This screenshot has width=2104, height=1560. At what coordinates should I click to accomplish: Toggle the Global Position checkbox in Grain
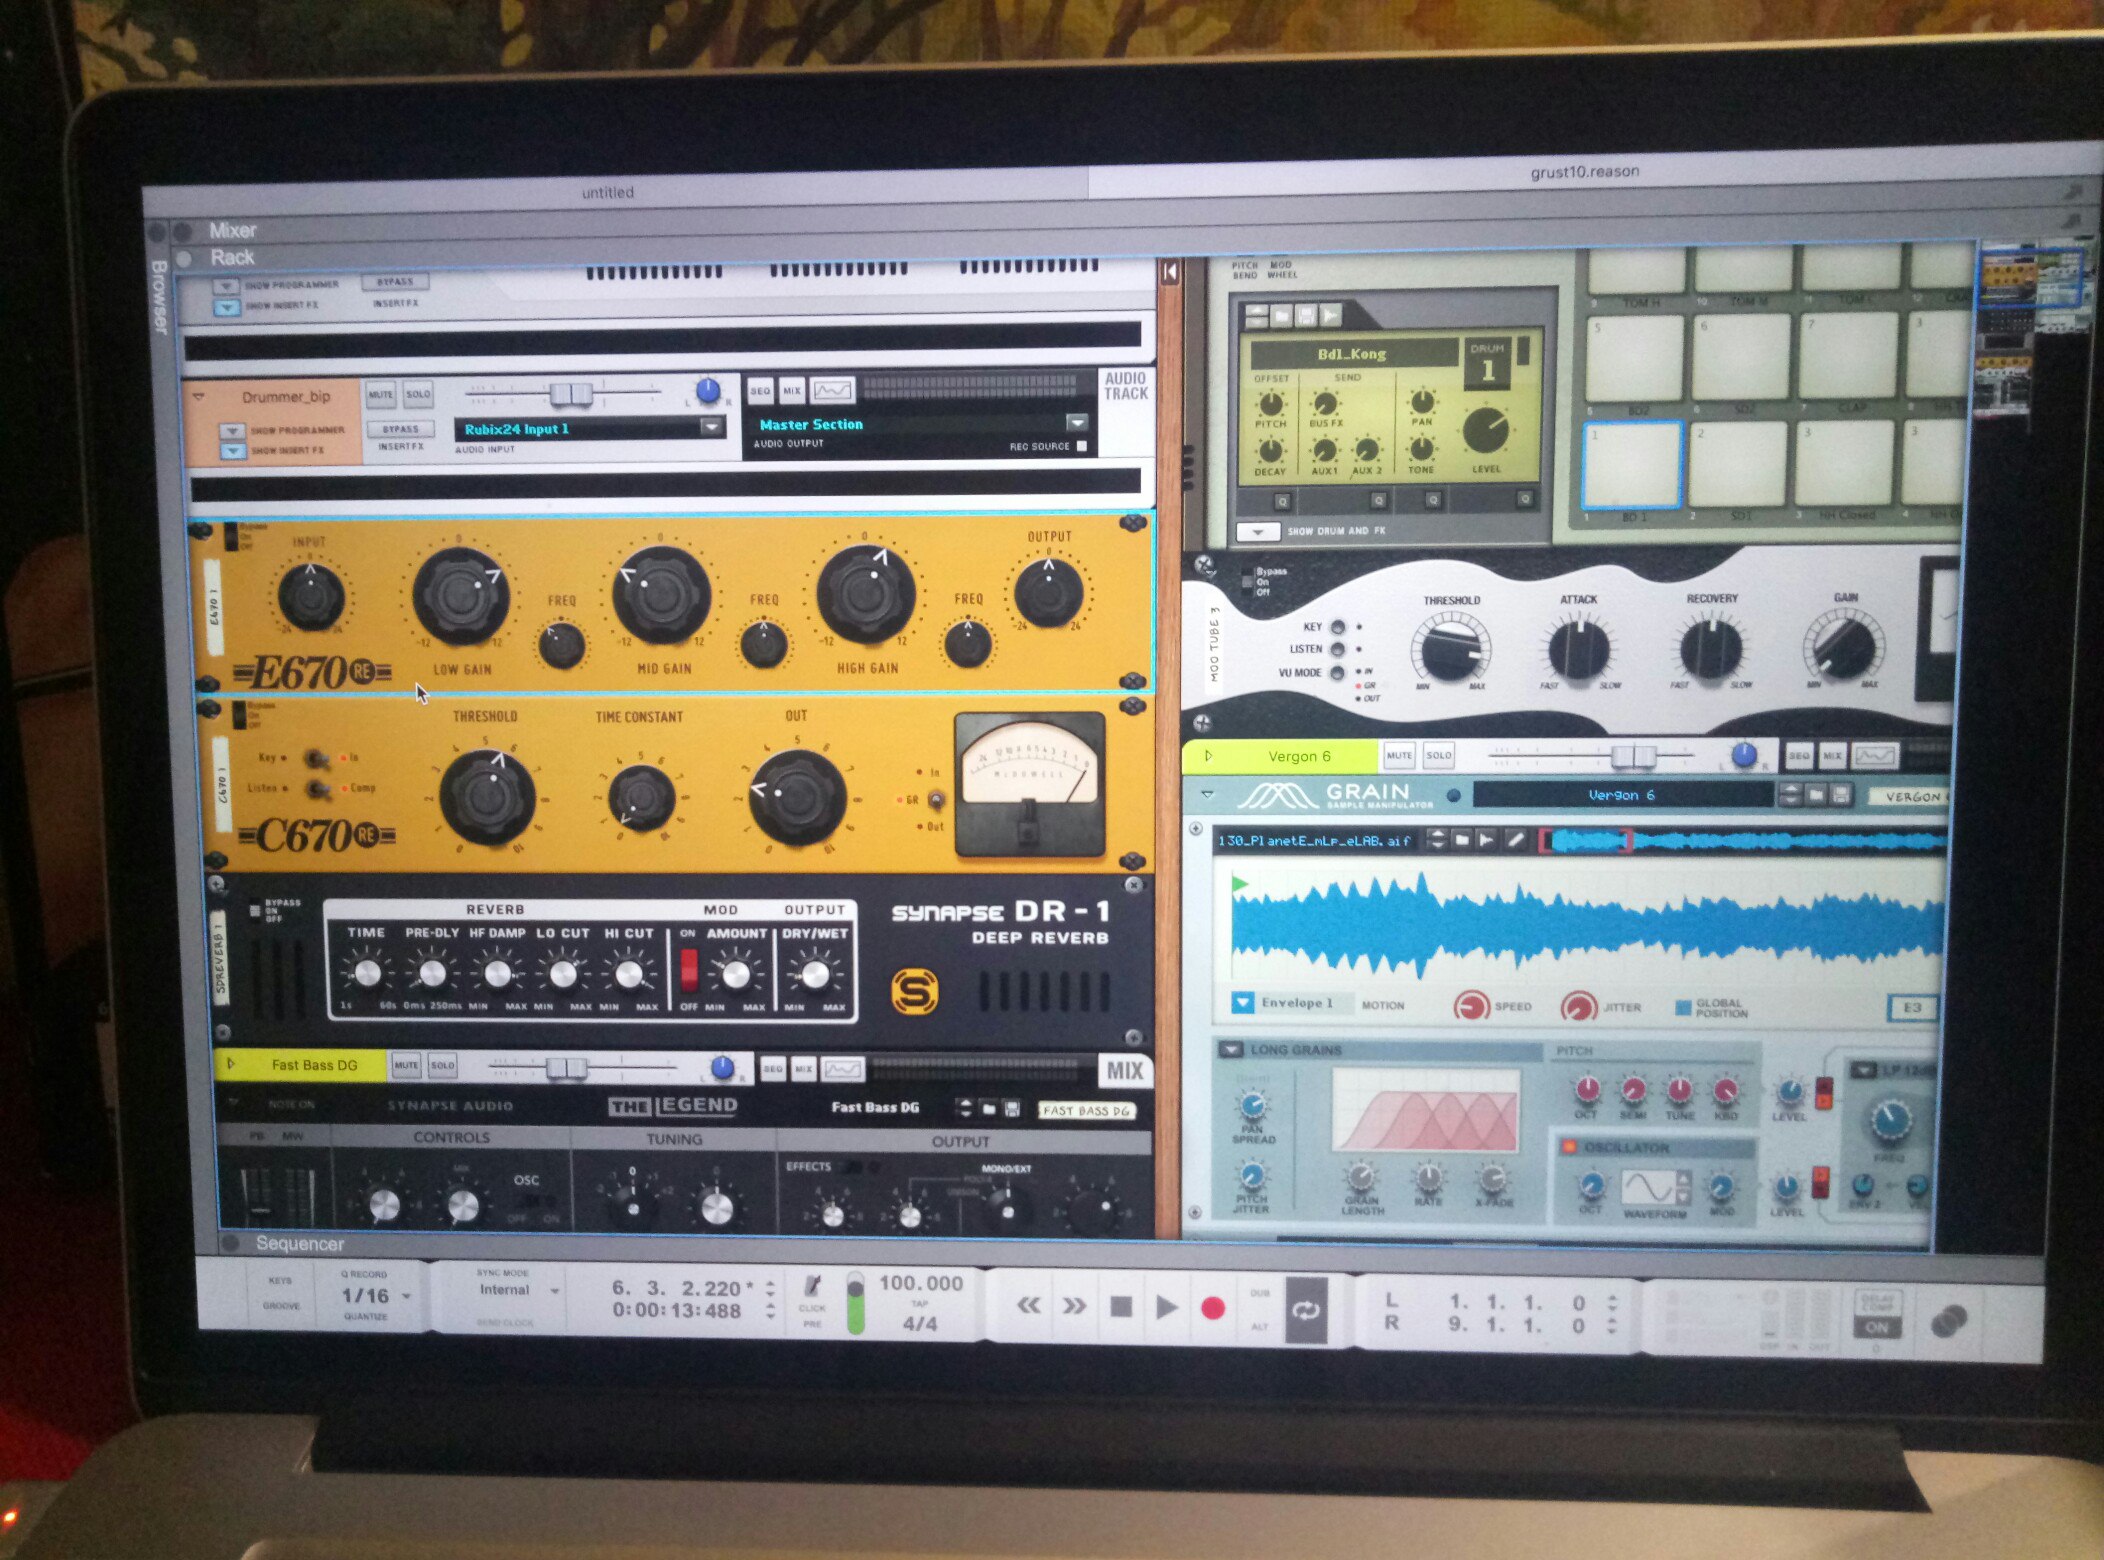[x=1683, y=1007]
